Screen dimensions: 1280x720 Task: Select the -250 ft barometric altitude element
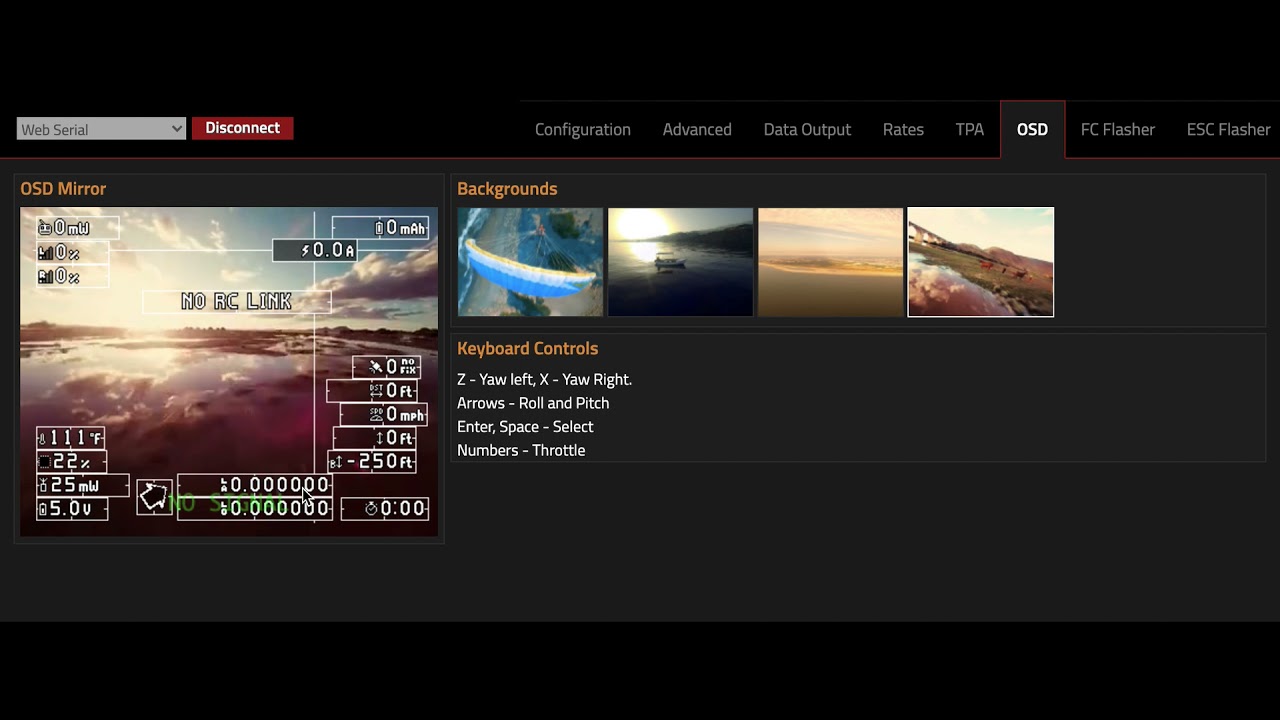[x=372, y=462]
